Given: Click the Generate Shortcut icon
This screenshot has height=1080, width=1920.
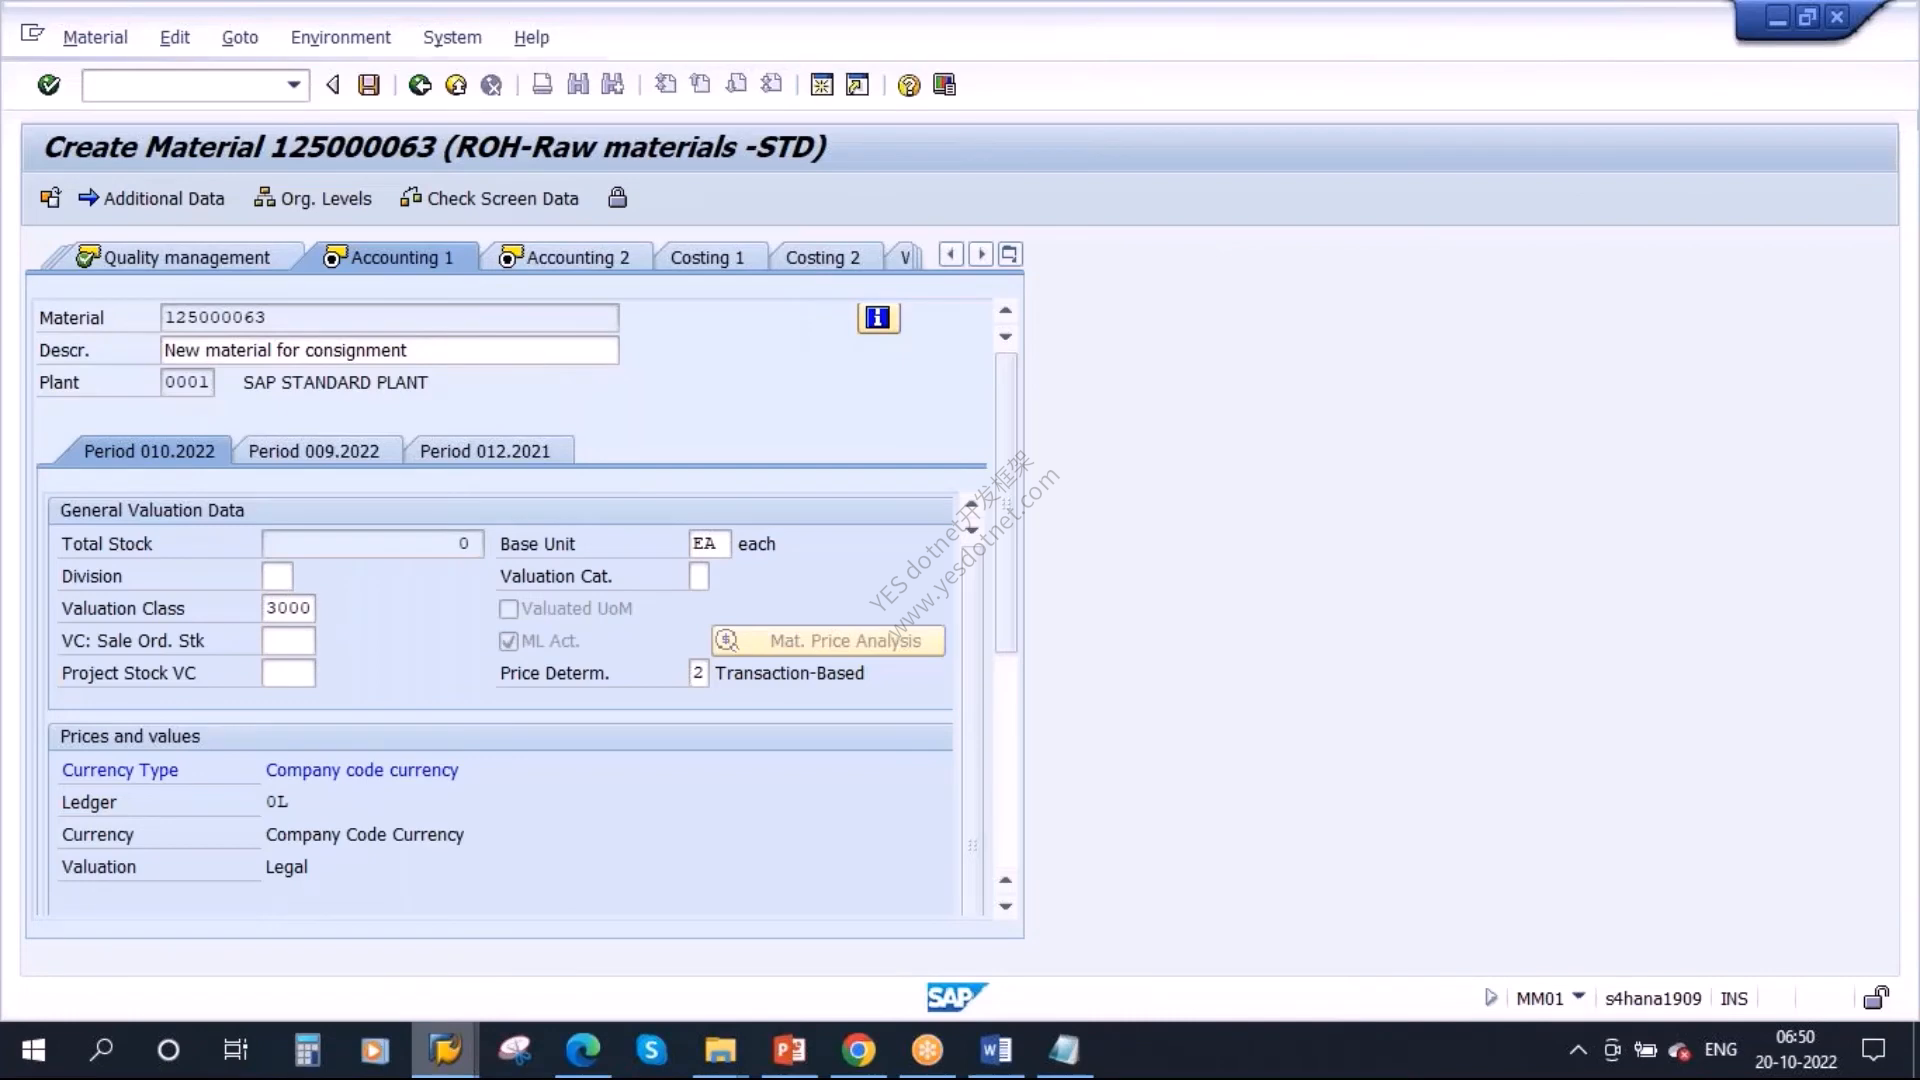Looking at the screenshot, I should click(857, 85).
